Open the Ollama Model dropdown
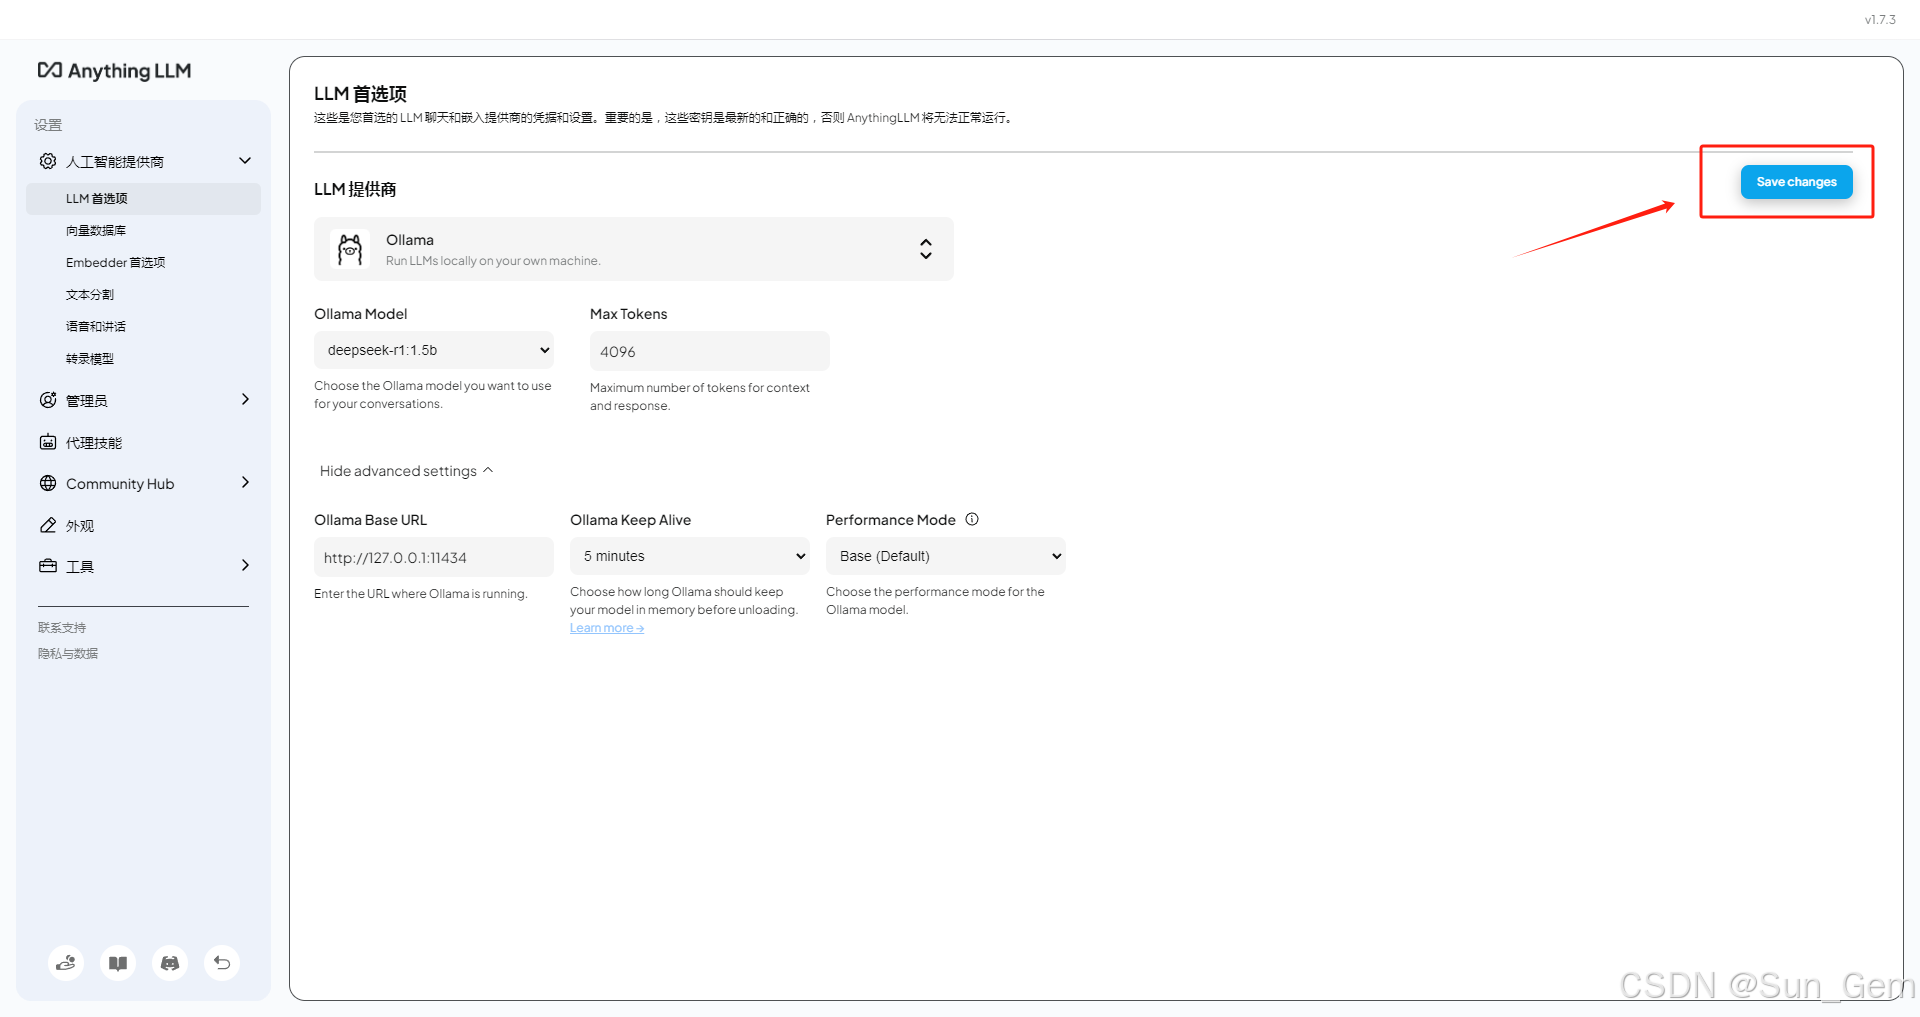The image size is (1920, 1017). (433, 350)
